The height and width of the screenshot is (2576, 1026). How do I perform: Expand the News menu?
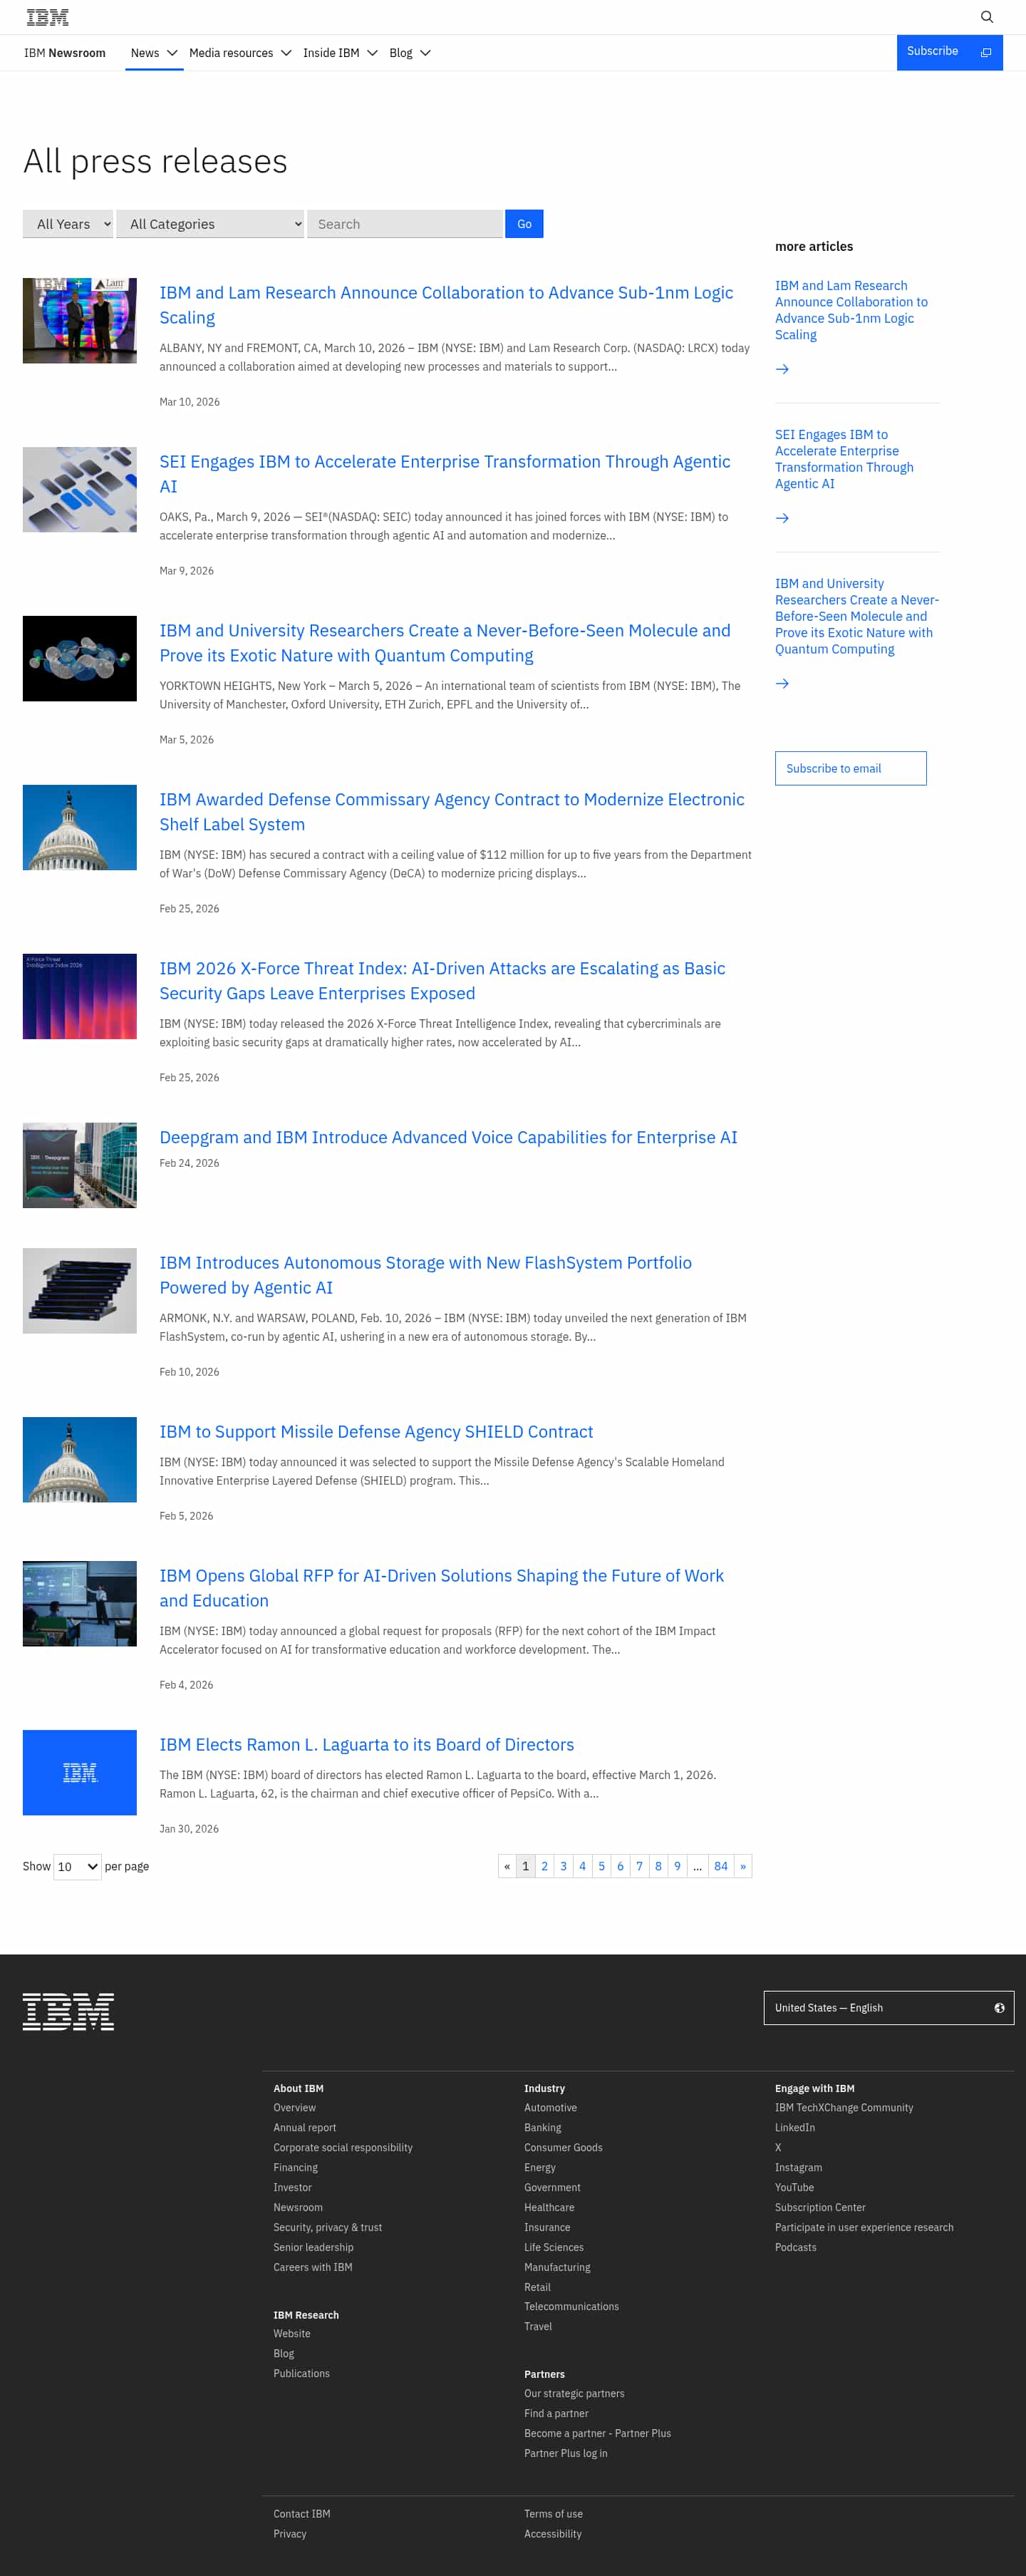pos(154,53)
